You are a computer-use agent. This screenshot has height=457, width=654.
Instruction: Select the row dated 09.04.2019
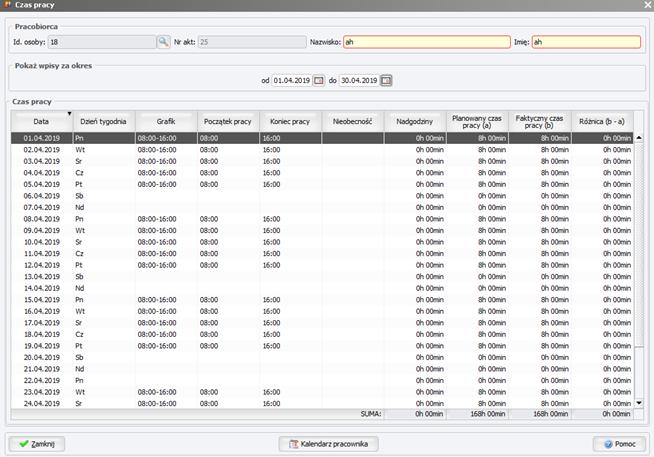pos(322,231)
